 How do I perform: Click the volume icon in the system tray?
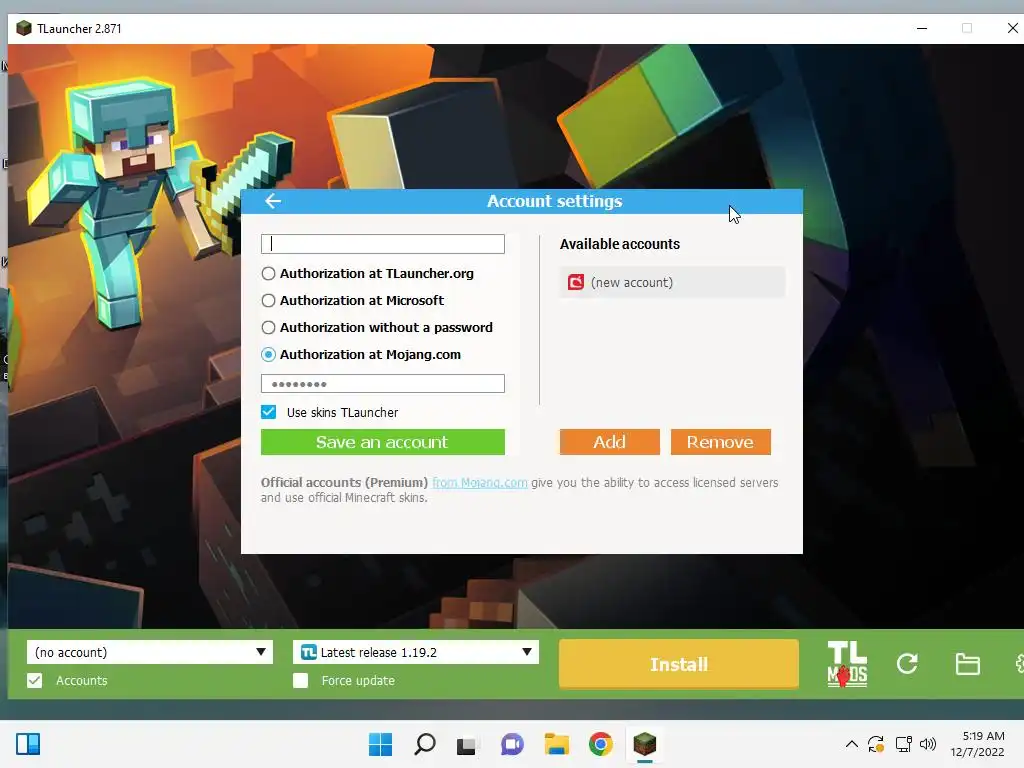(928, 744)
